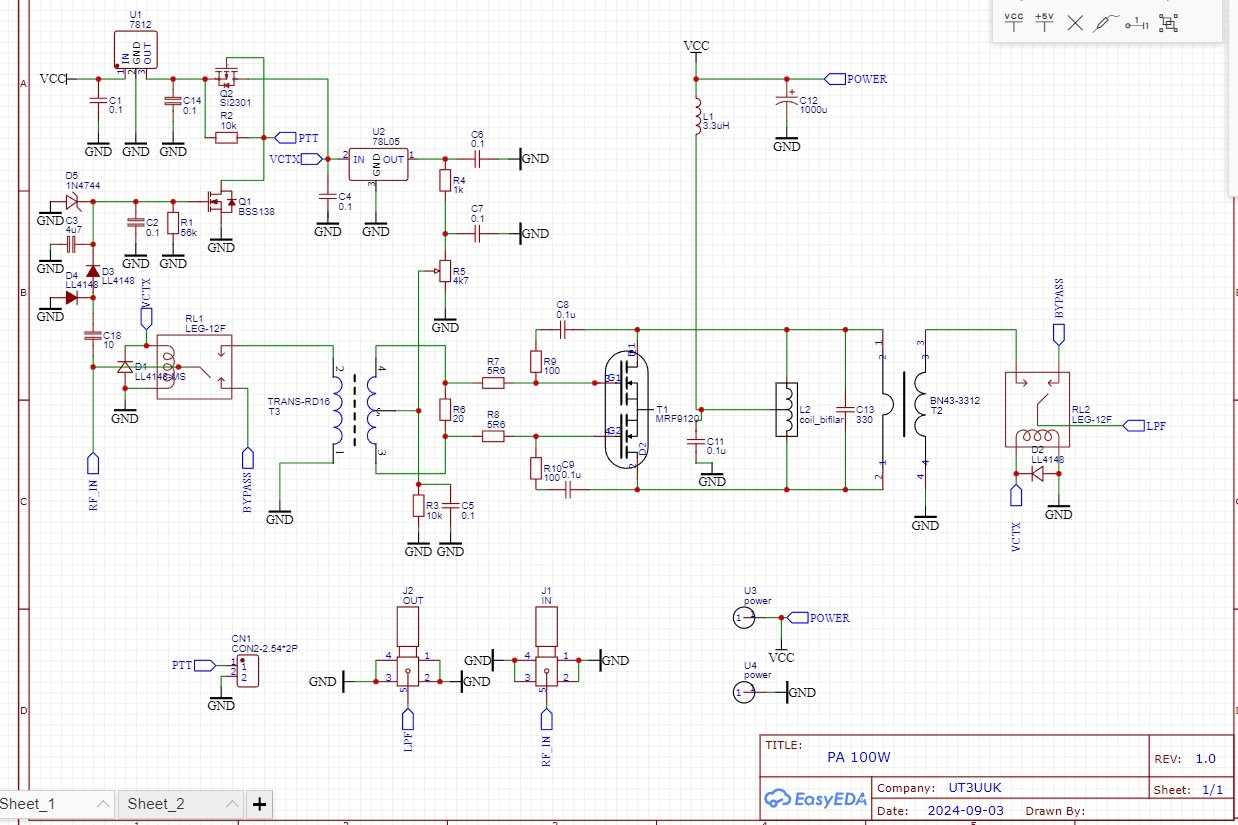Pick the No Connect flag X tool
1238x825 pixels.
click(x=1075, y=22)
